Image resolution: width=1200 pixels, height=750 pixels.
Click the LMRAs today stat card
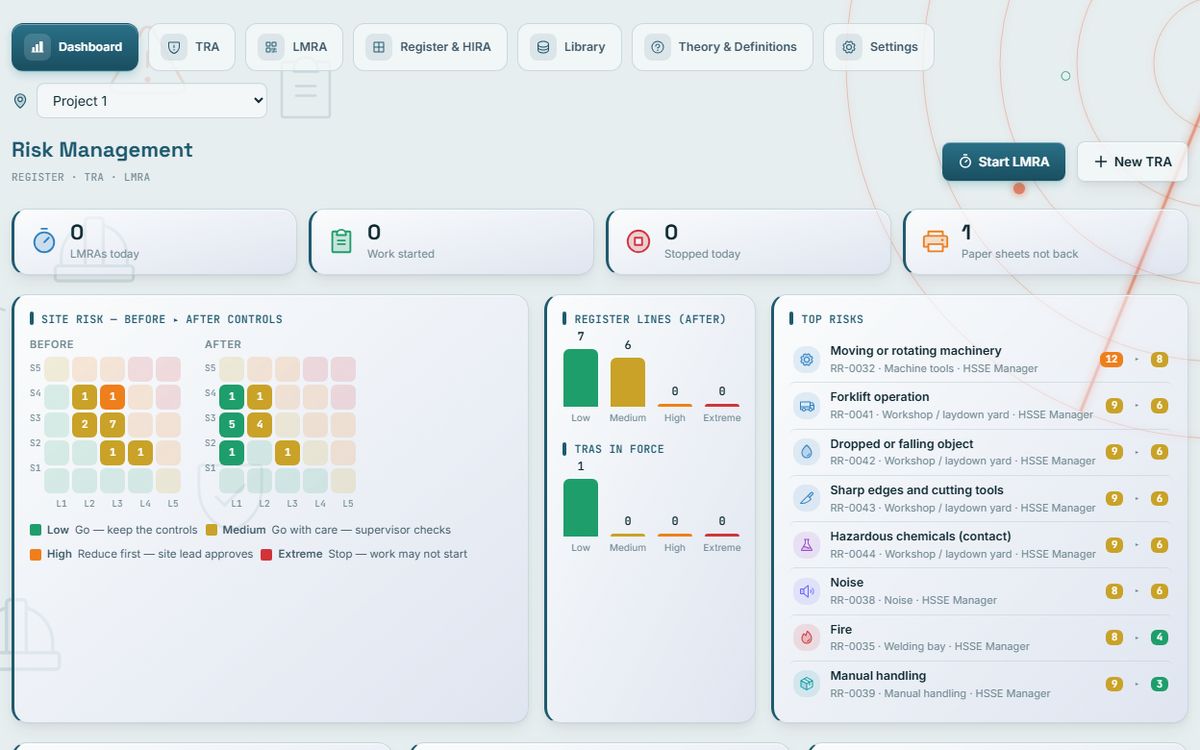point(154,242)
